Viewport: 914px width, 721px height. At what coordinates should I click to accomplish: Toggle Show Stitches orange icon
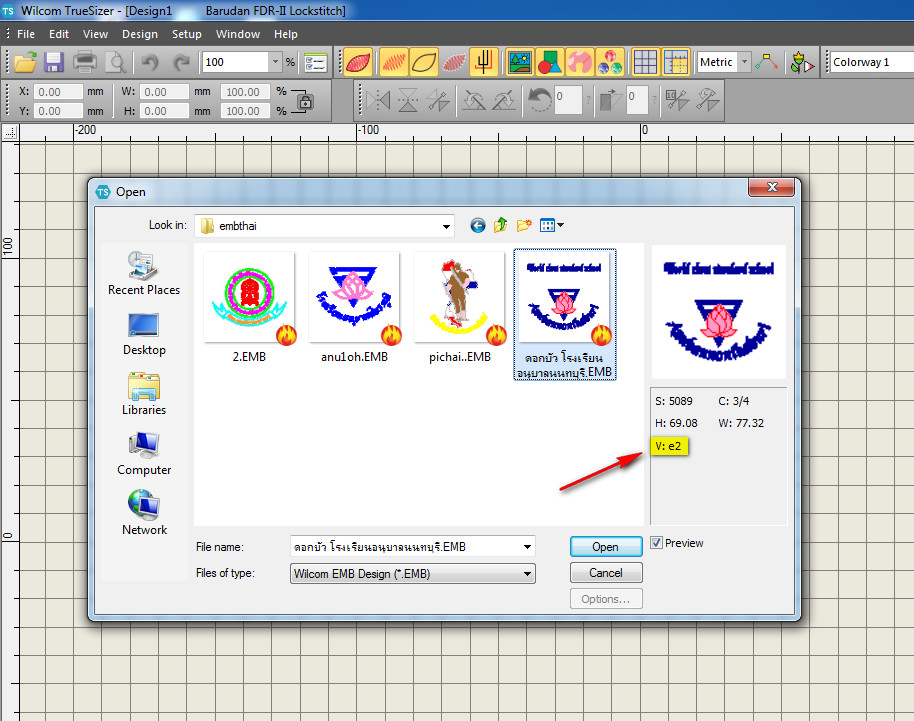click(393, 62)
